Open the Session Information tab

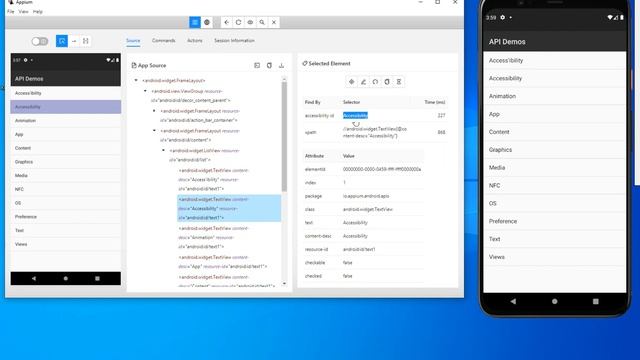click(234, 41)
